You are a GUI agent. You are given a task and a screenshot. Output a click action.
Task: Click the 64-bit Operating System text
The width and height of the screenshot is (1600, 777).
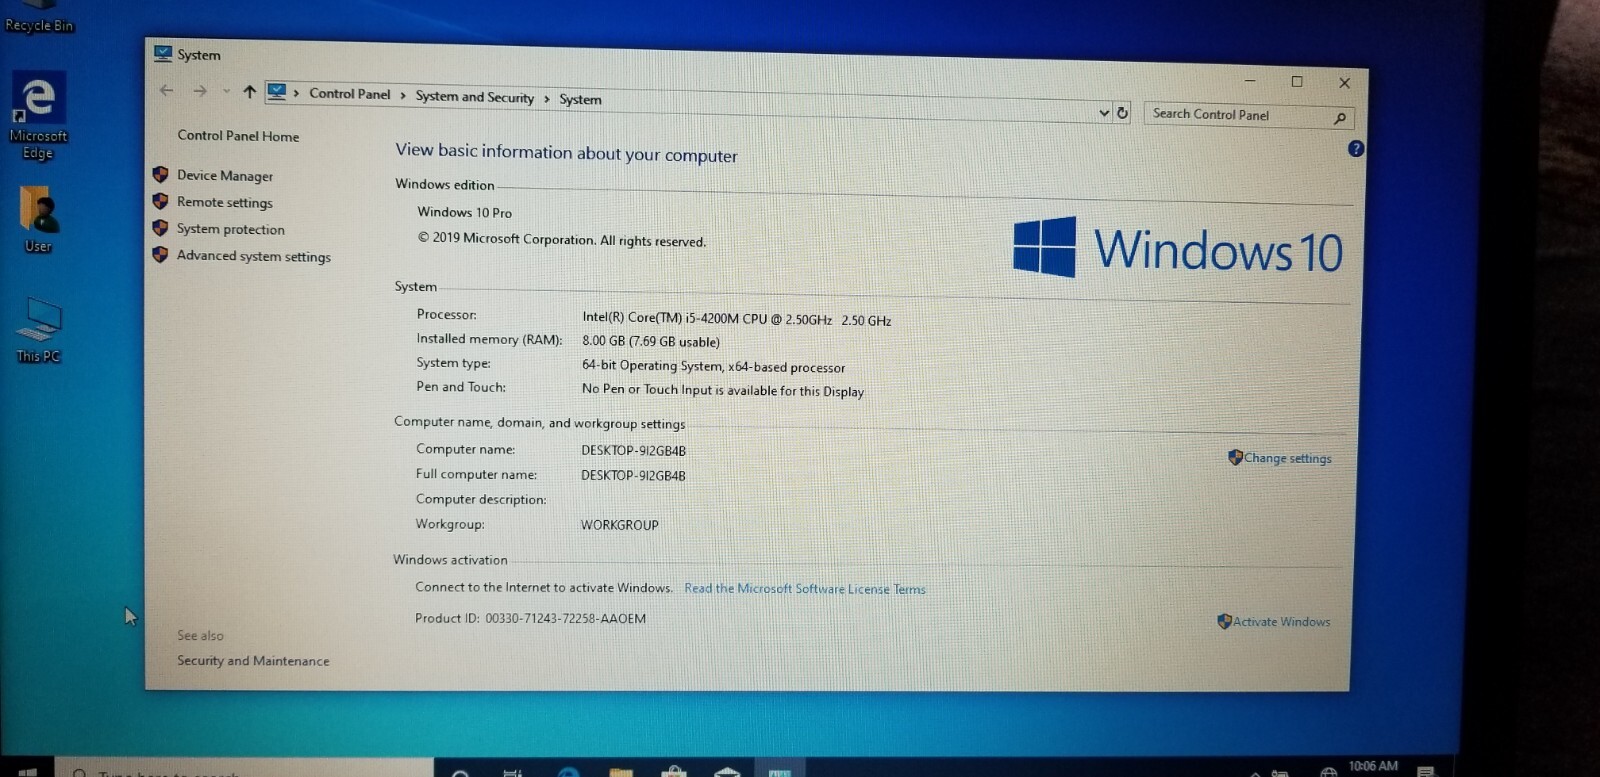click(714, 367)
